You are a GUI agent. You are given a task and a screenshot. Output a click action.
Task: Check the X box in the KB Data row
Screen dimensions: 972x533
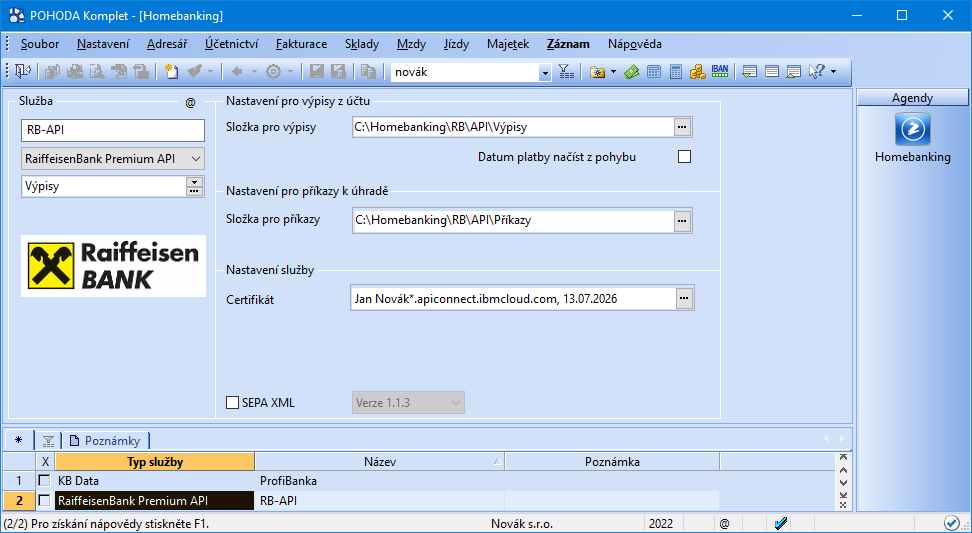(x=45, y=480)
